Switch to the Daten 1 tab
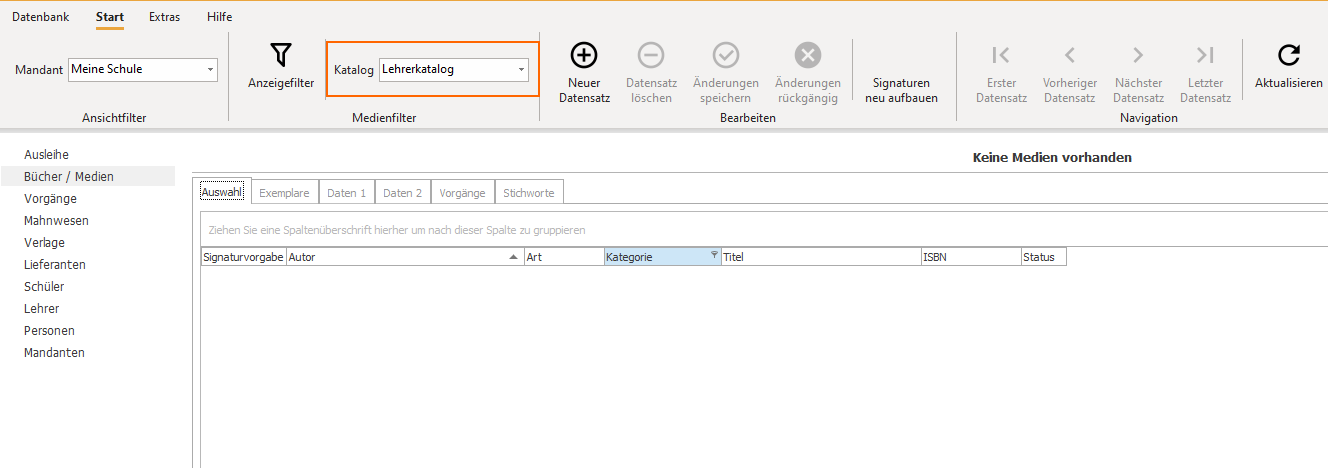Screen dimensions: 1328x468 [347, 193]
